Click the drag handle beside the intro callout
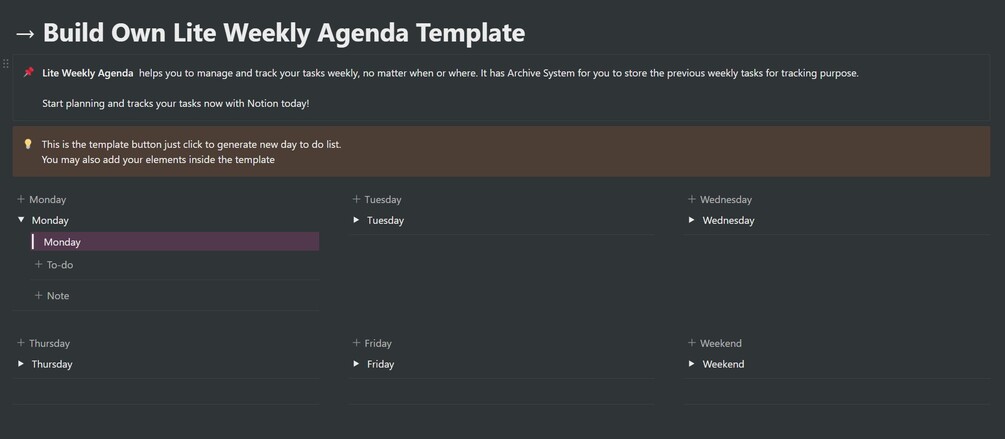Screen dimensions: 1005x439 tap(6, 64)
